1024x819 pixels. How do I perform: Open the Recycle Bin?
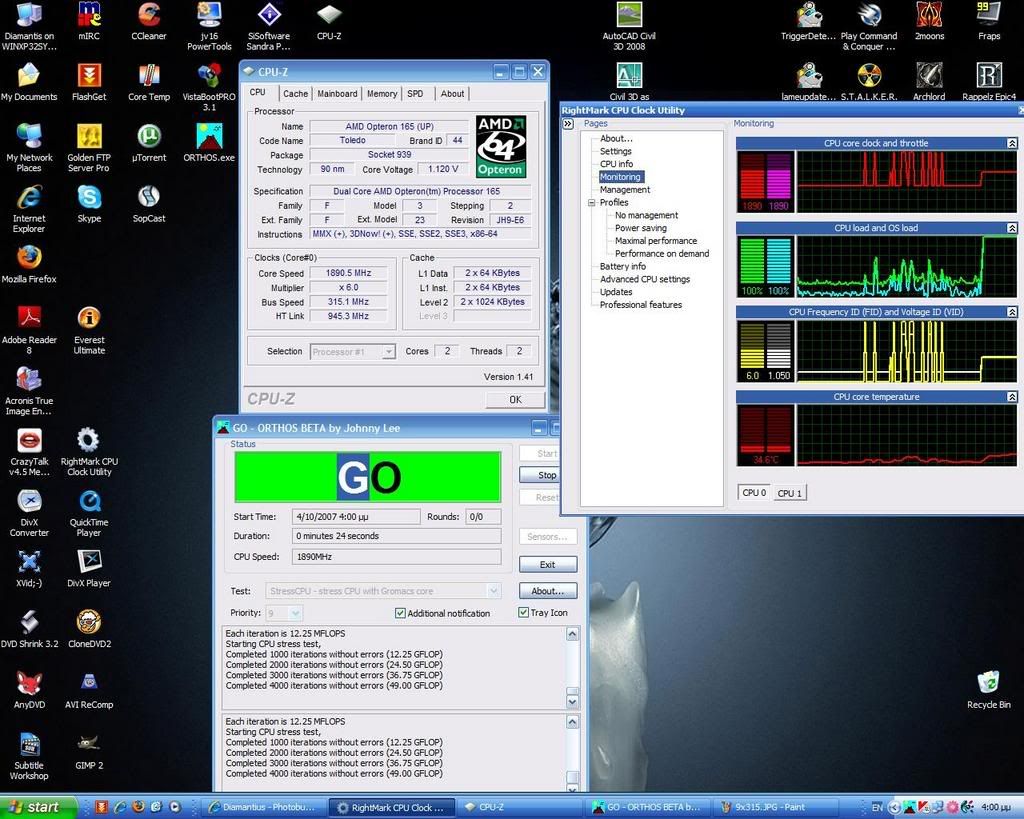989,689
